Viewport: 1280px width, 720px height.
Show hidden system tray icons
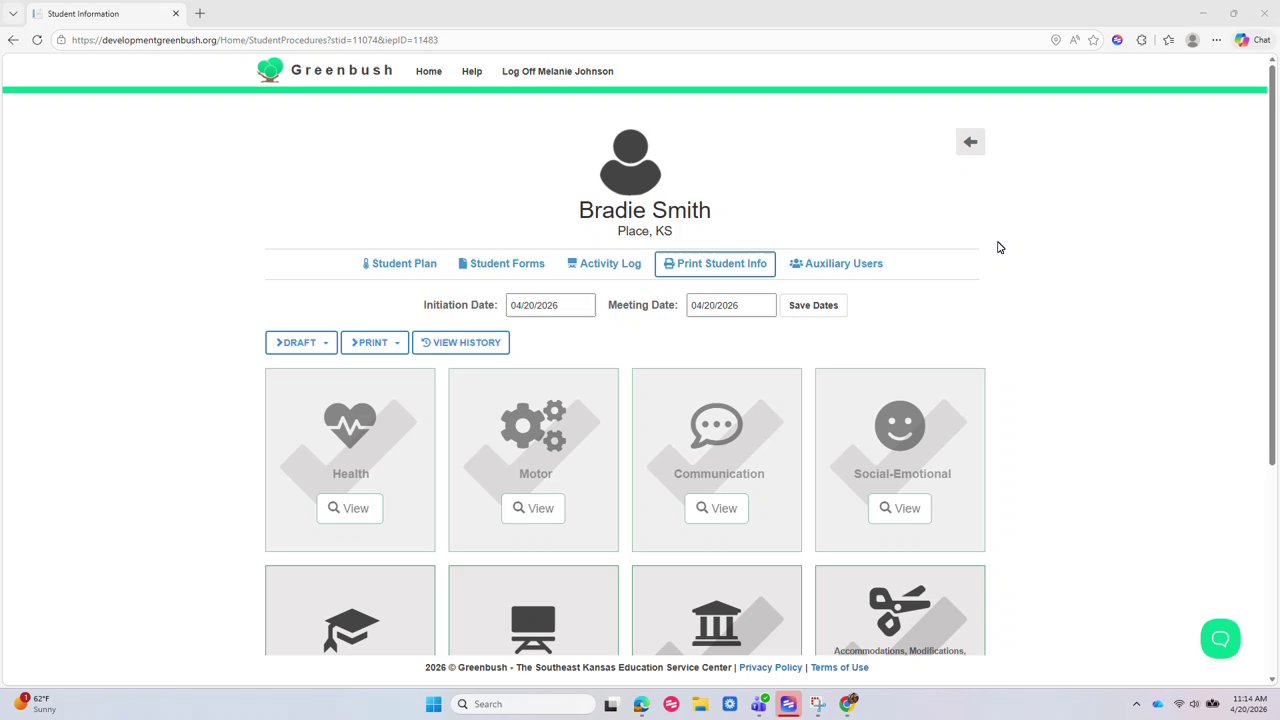1136,704
